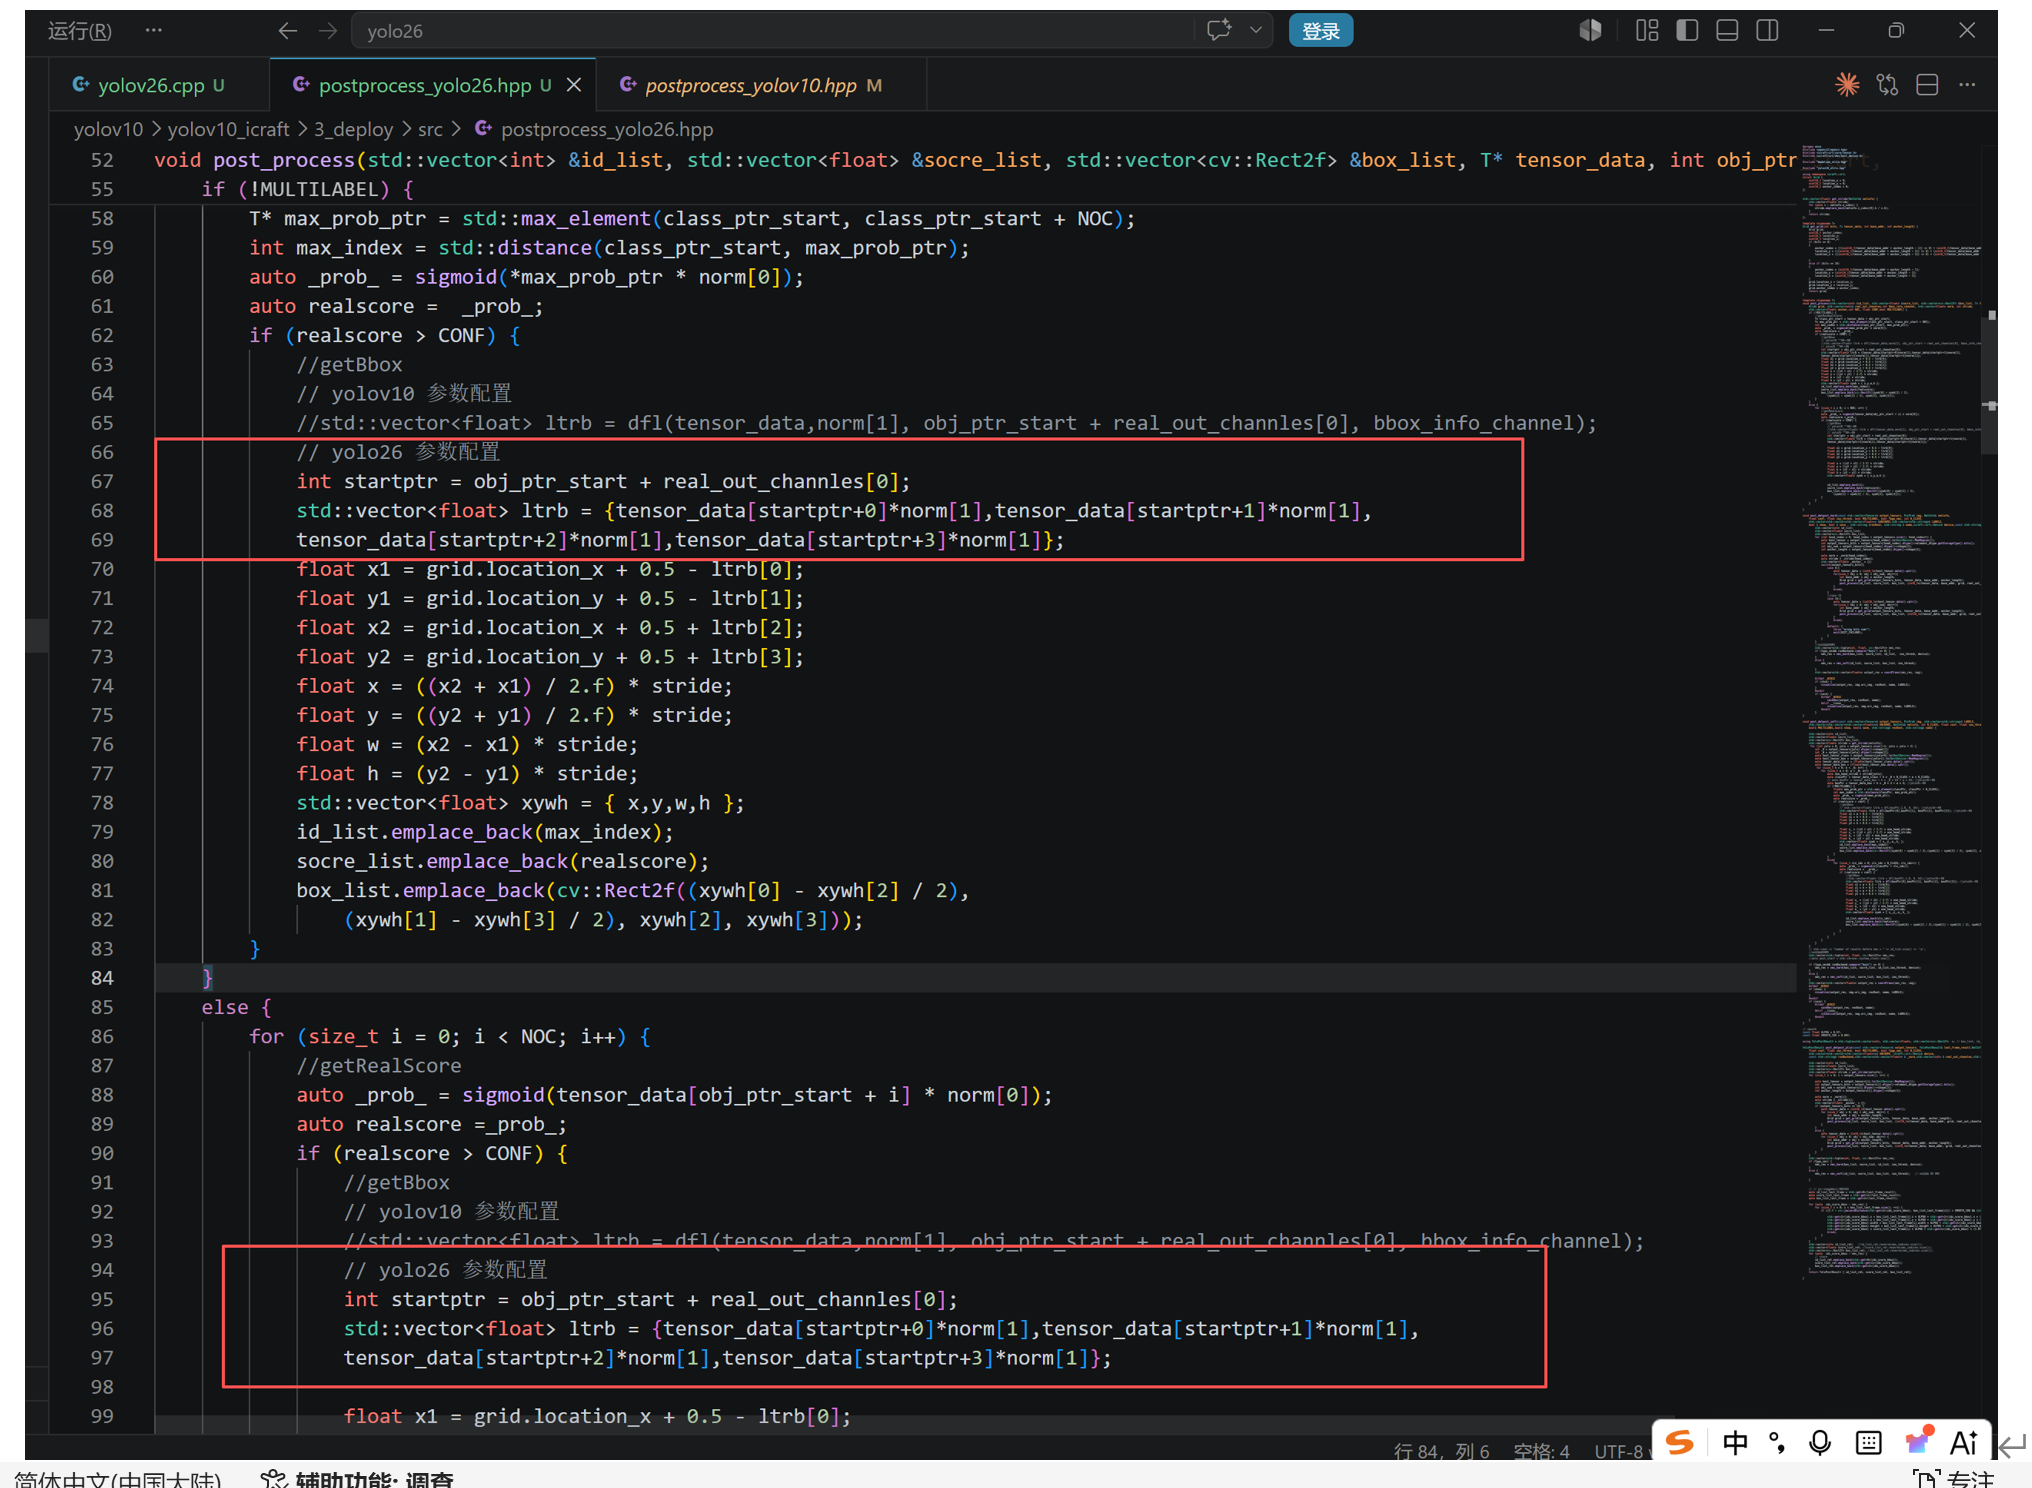Screen dimensions: 2032x1488
Task: Split the editor with the split icon
Action: pos(1927,86)
